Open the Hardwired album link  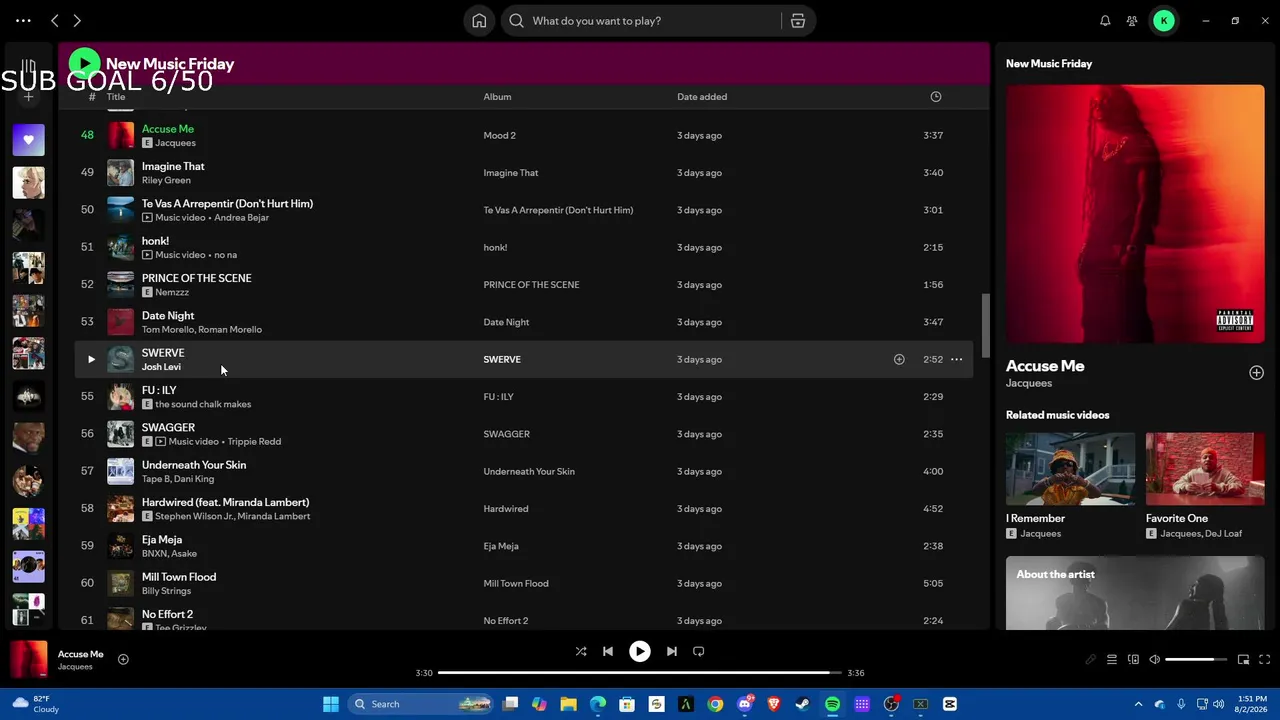[x=506, y=509]
